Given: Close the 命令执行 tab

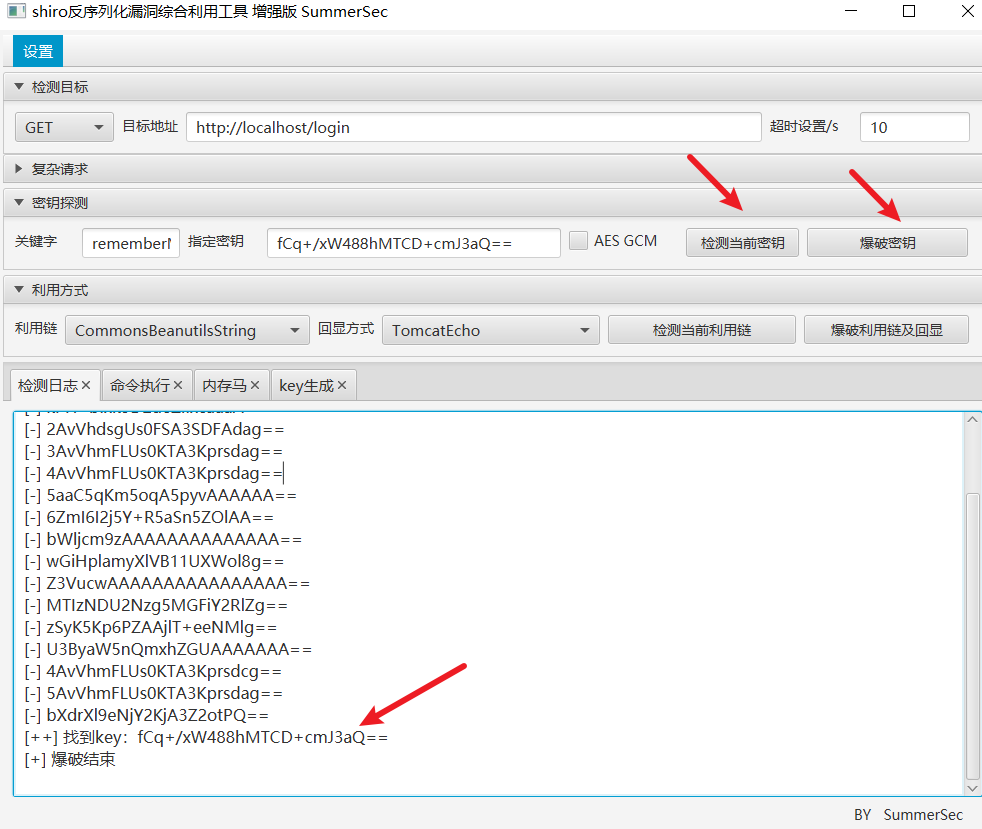Looking at the screenshot, I should coord(178,385).
